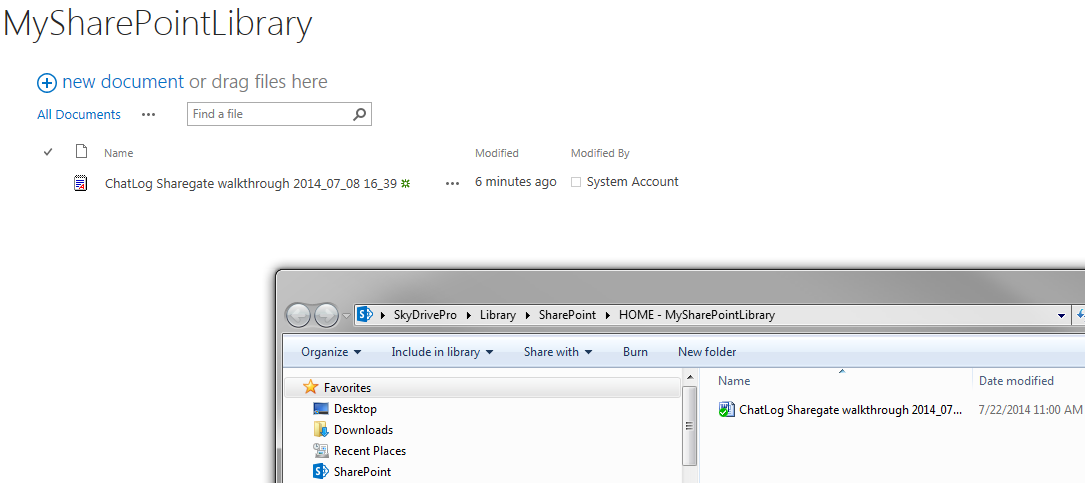Image resolution: width=1085 pixels, height=483 pixels.
Task: Open recent pages dropdown arrow in Explorer
Action: (x=347, y=316)
